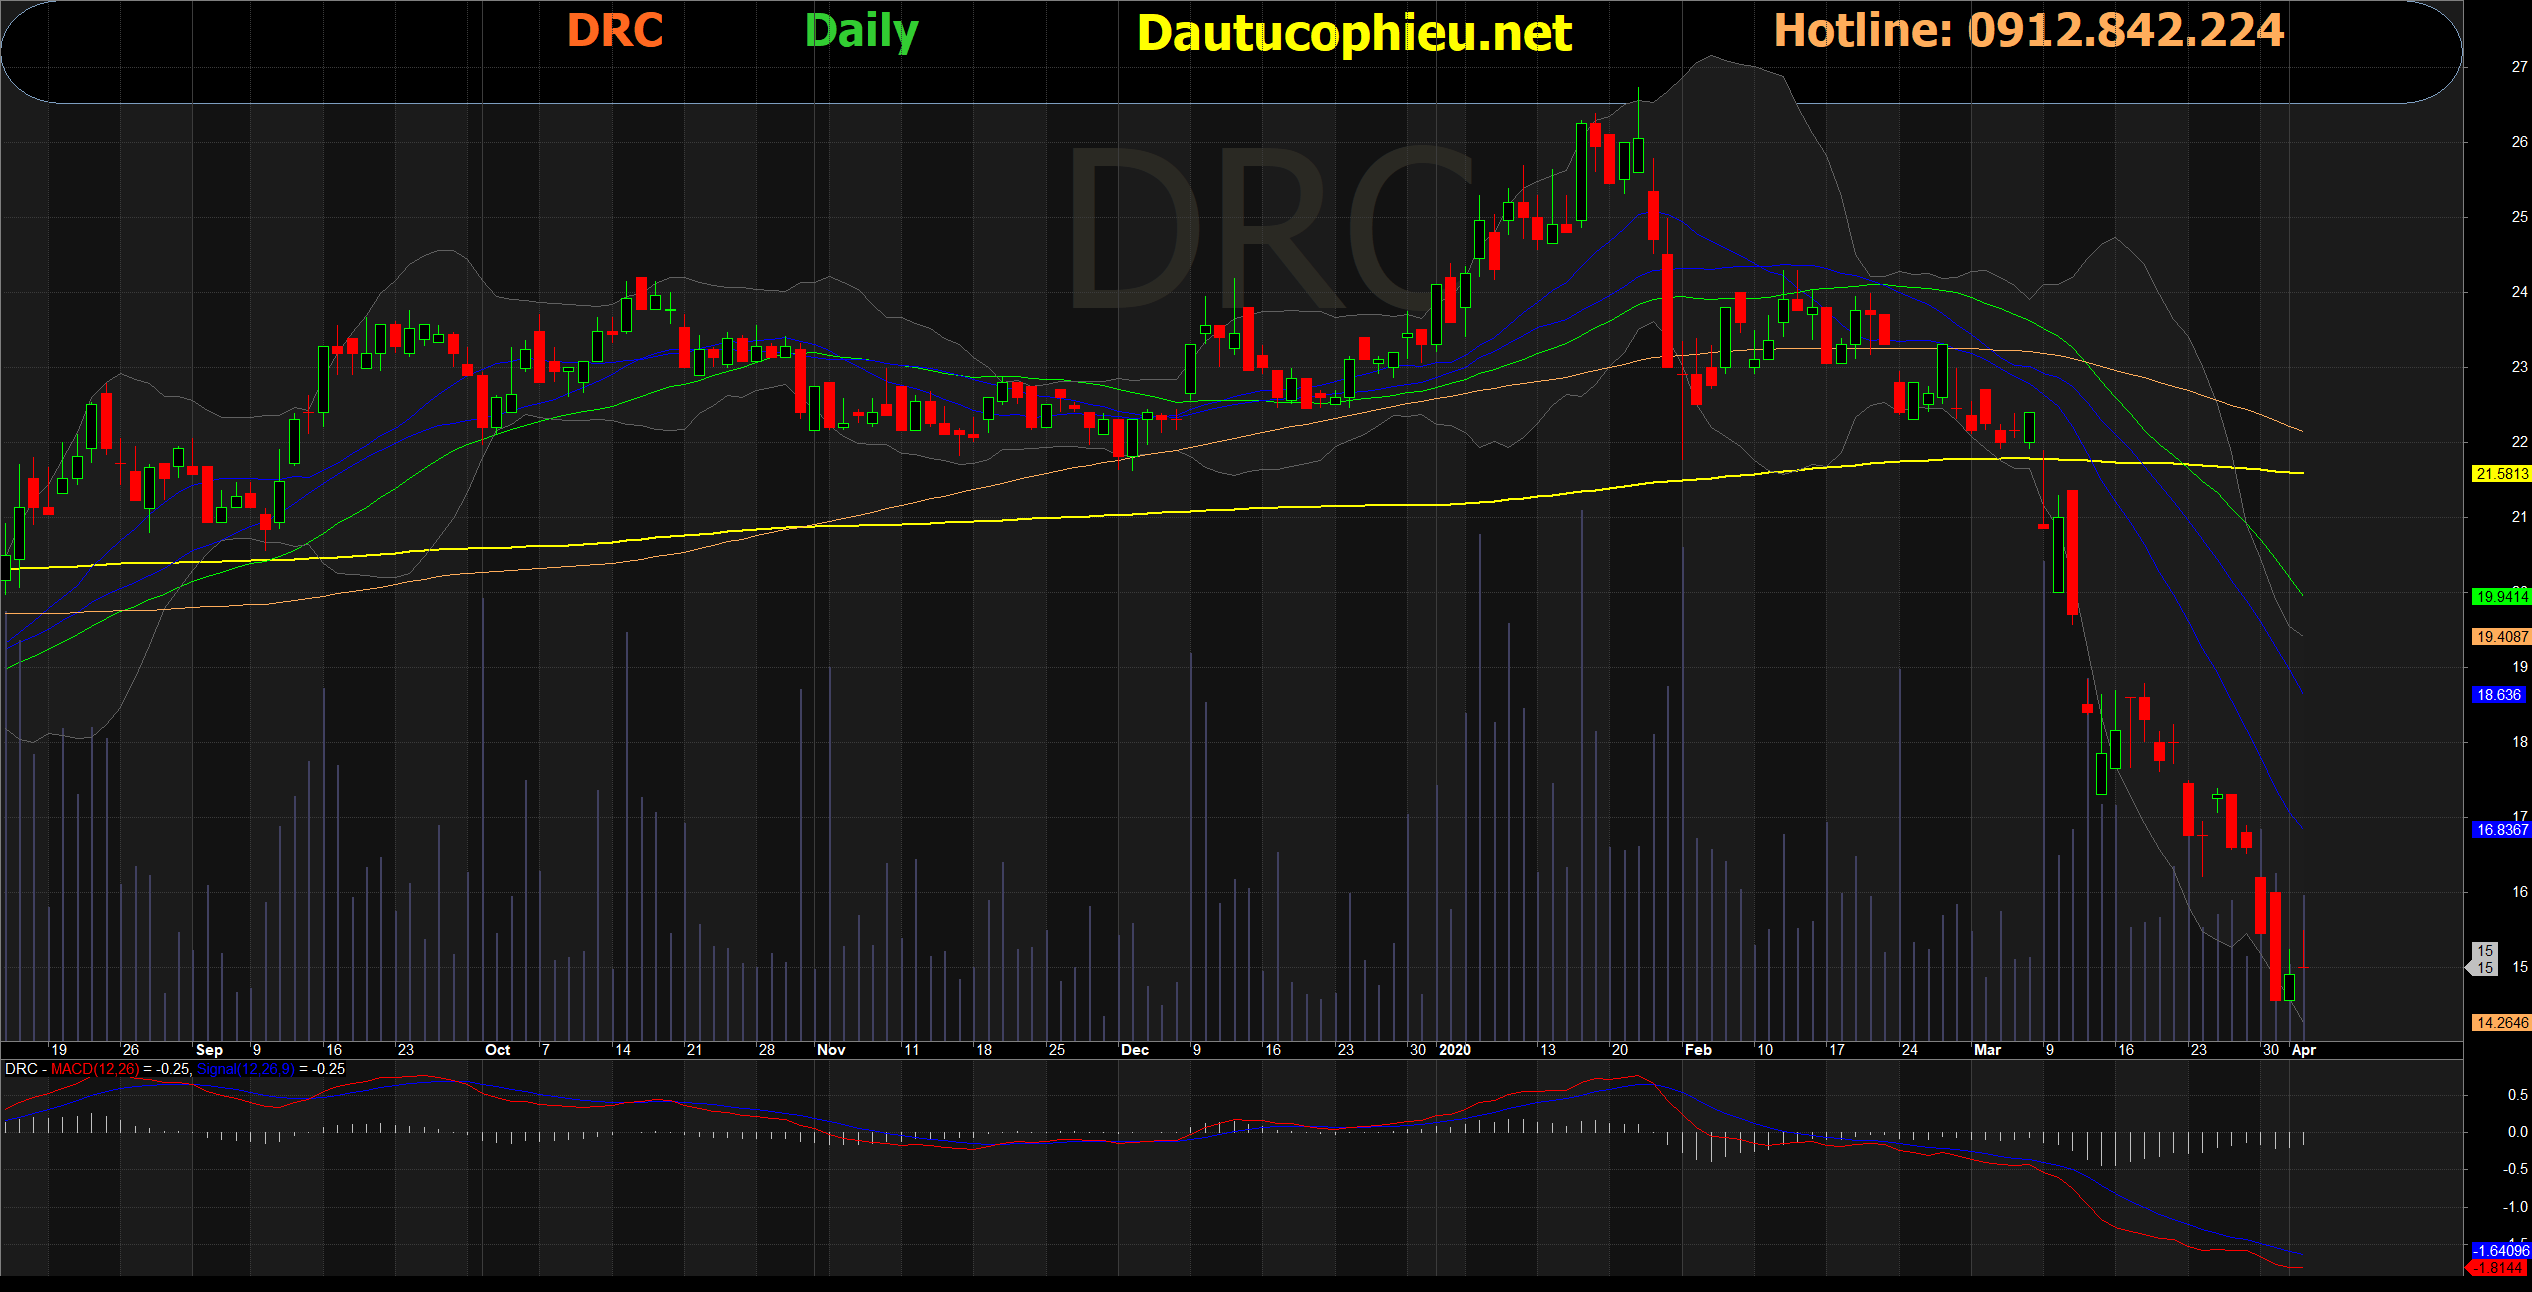2532x1292 pixels.
Task: Click the Hotline 0912.842.224 text
Action: pyautogui.click(x=2029, y=30)
